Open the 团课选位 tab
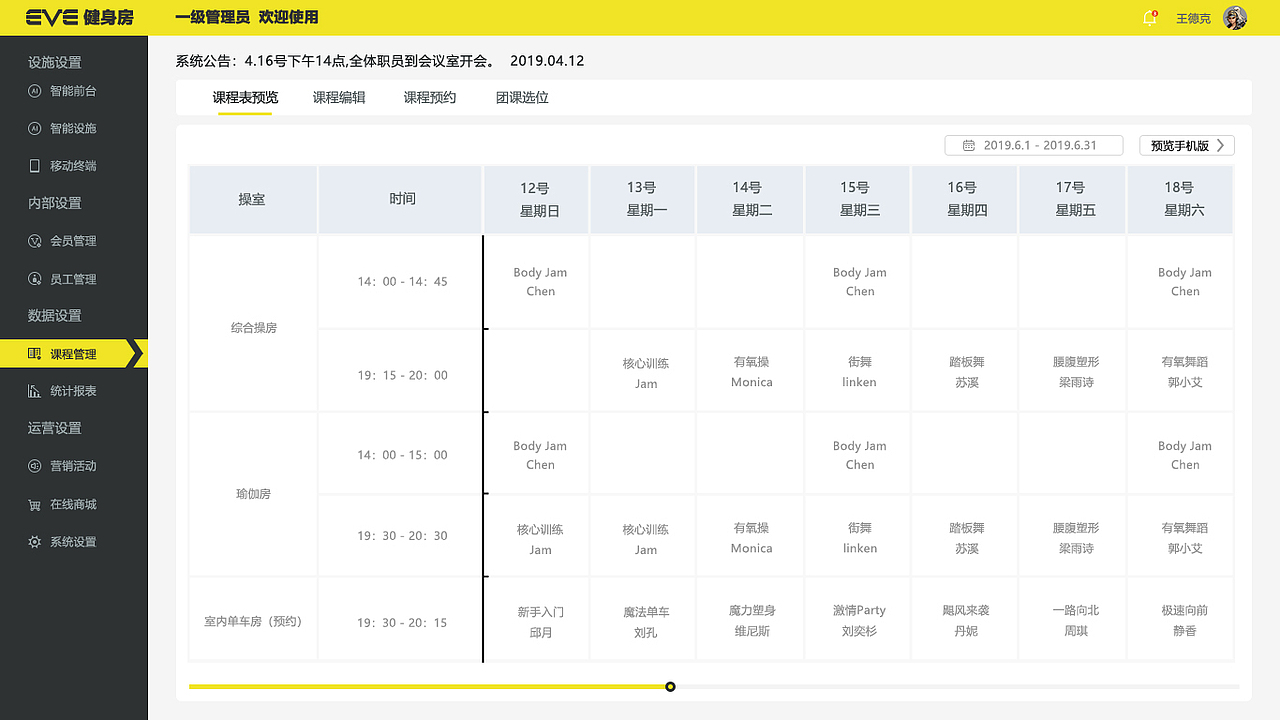Viewport: 1280px width, 720px height. coord(522,98)
